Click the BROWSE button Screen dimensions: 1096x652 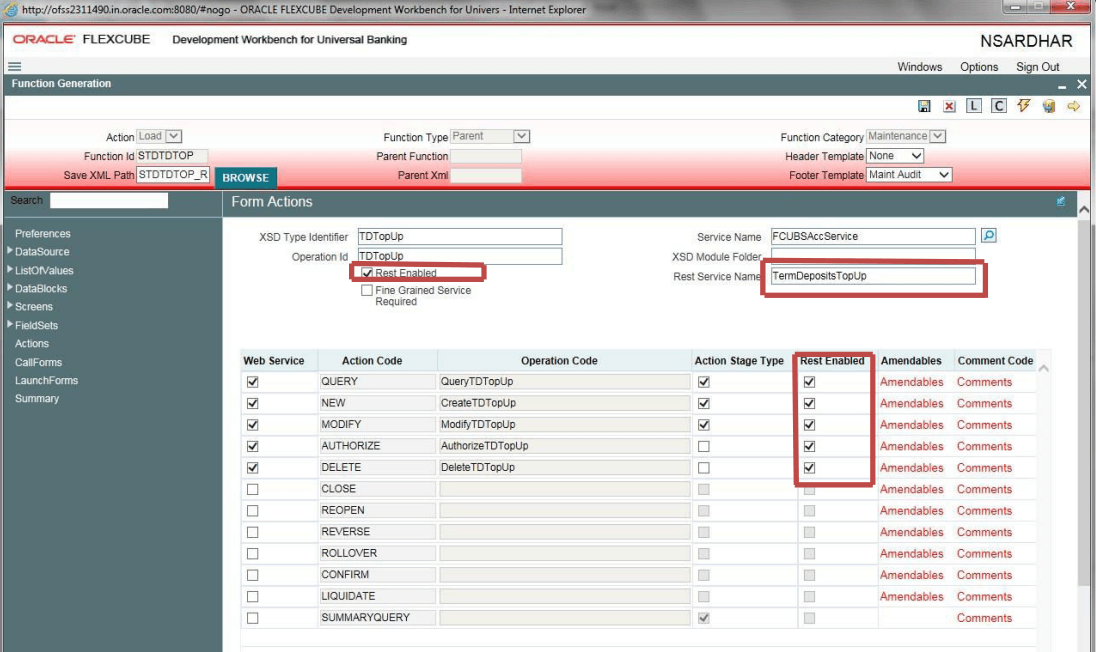coord(245,177)
